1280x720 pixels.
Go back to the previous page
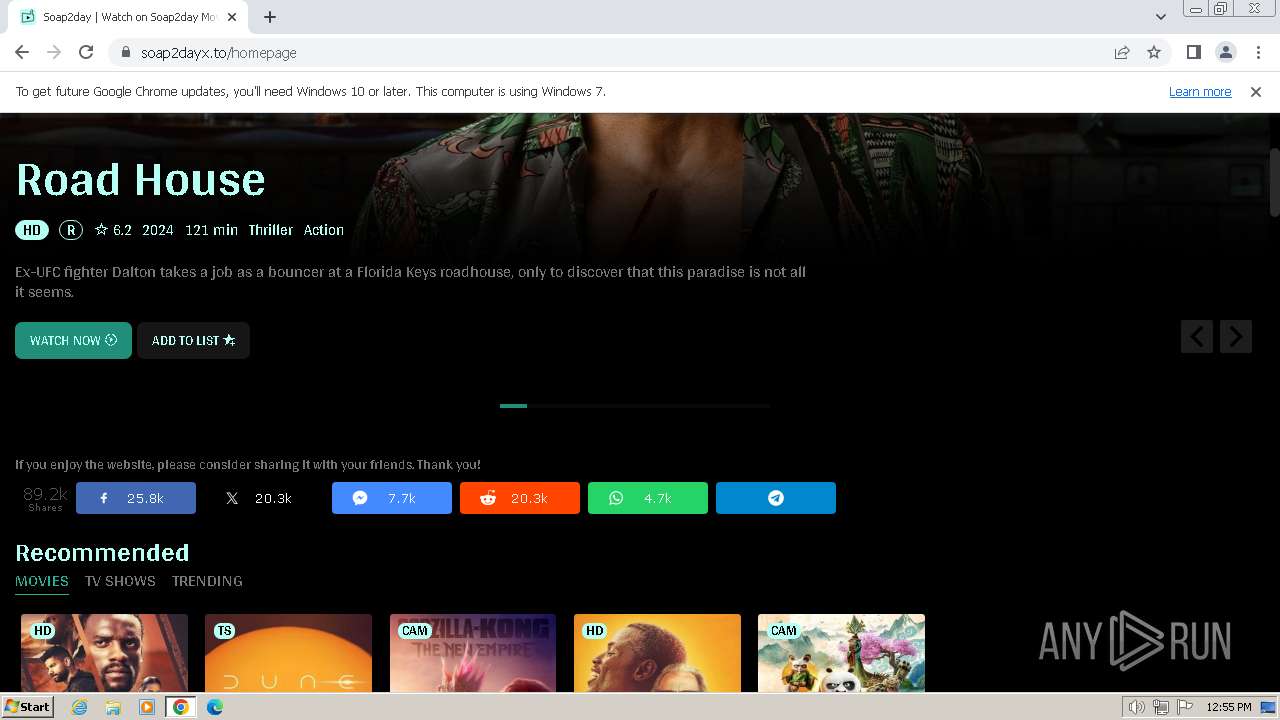[22, 53]
